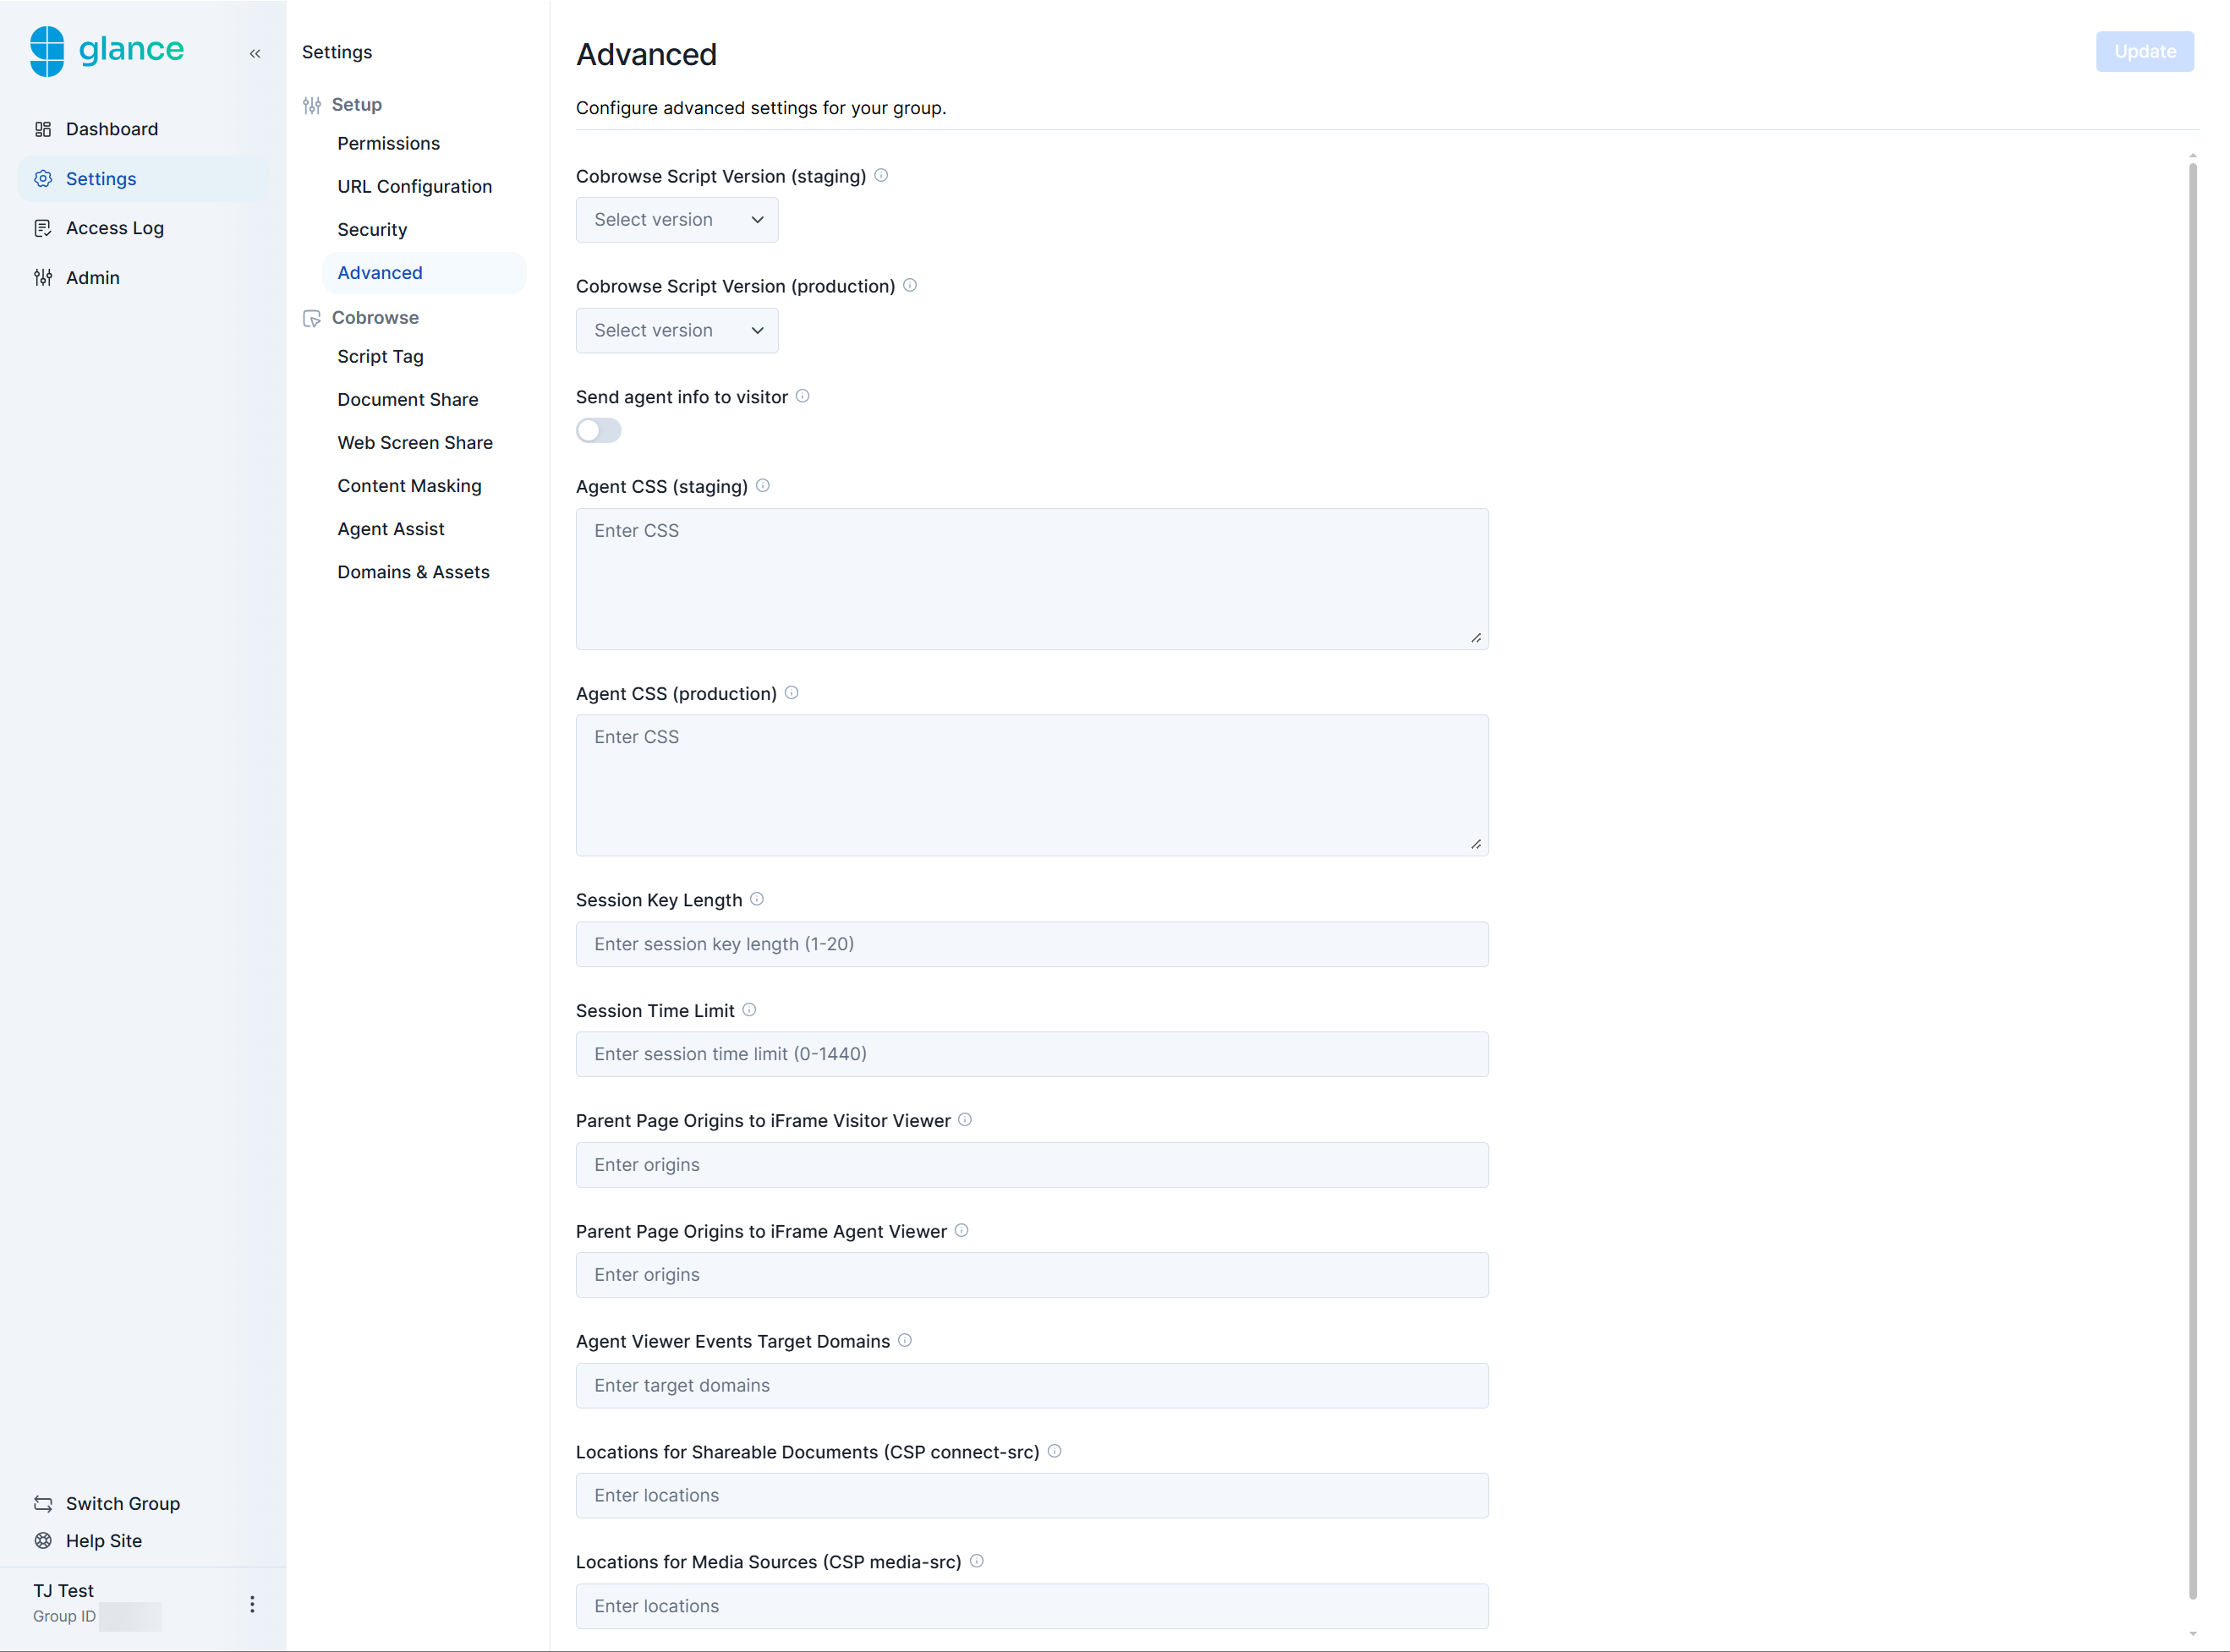Click the Update button
This screenshot has height=1652, width=2230.
[2144, 52]
